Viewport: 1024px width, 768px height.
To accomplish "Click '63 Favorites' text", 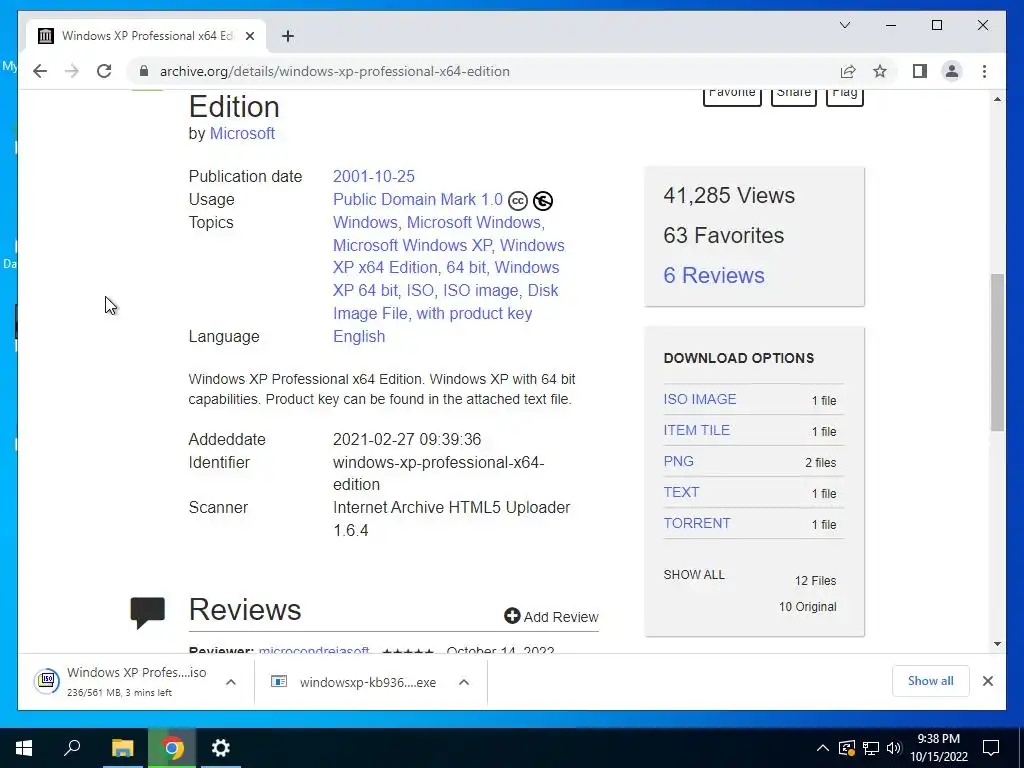I will [724, 235].
